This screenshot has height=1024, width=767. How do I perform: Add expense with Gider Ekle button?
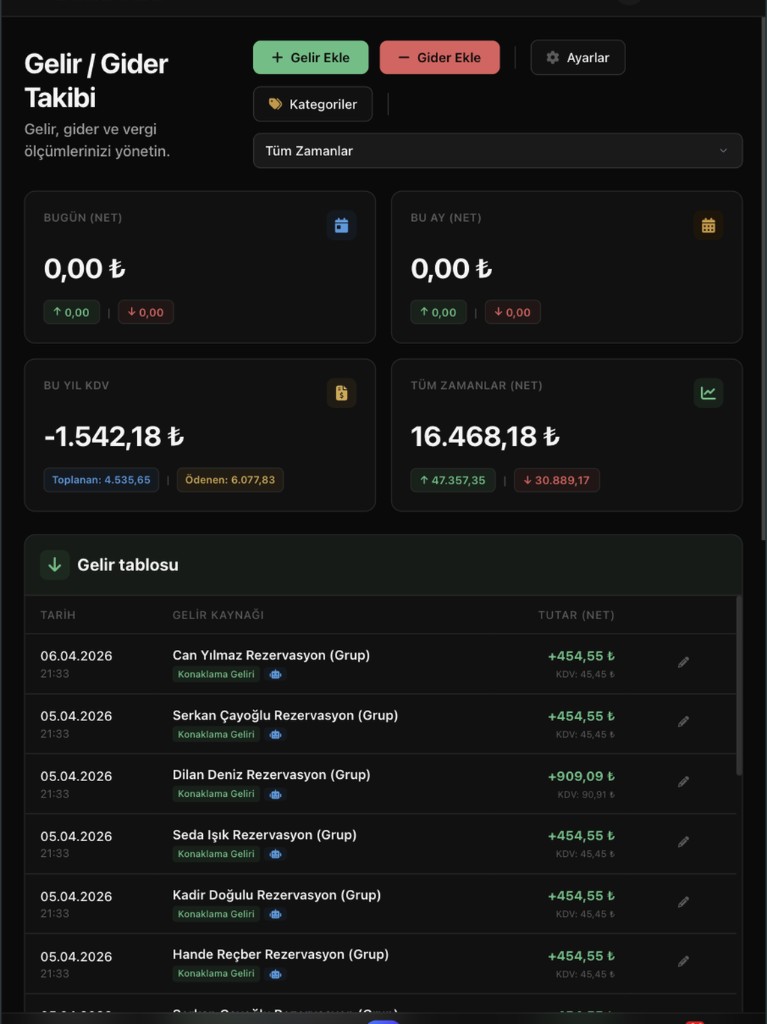pos(440,57)
